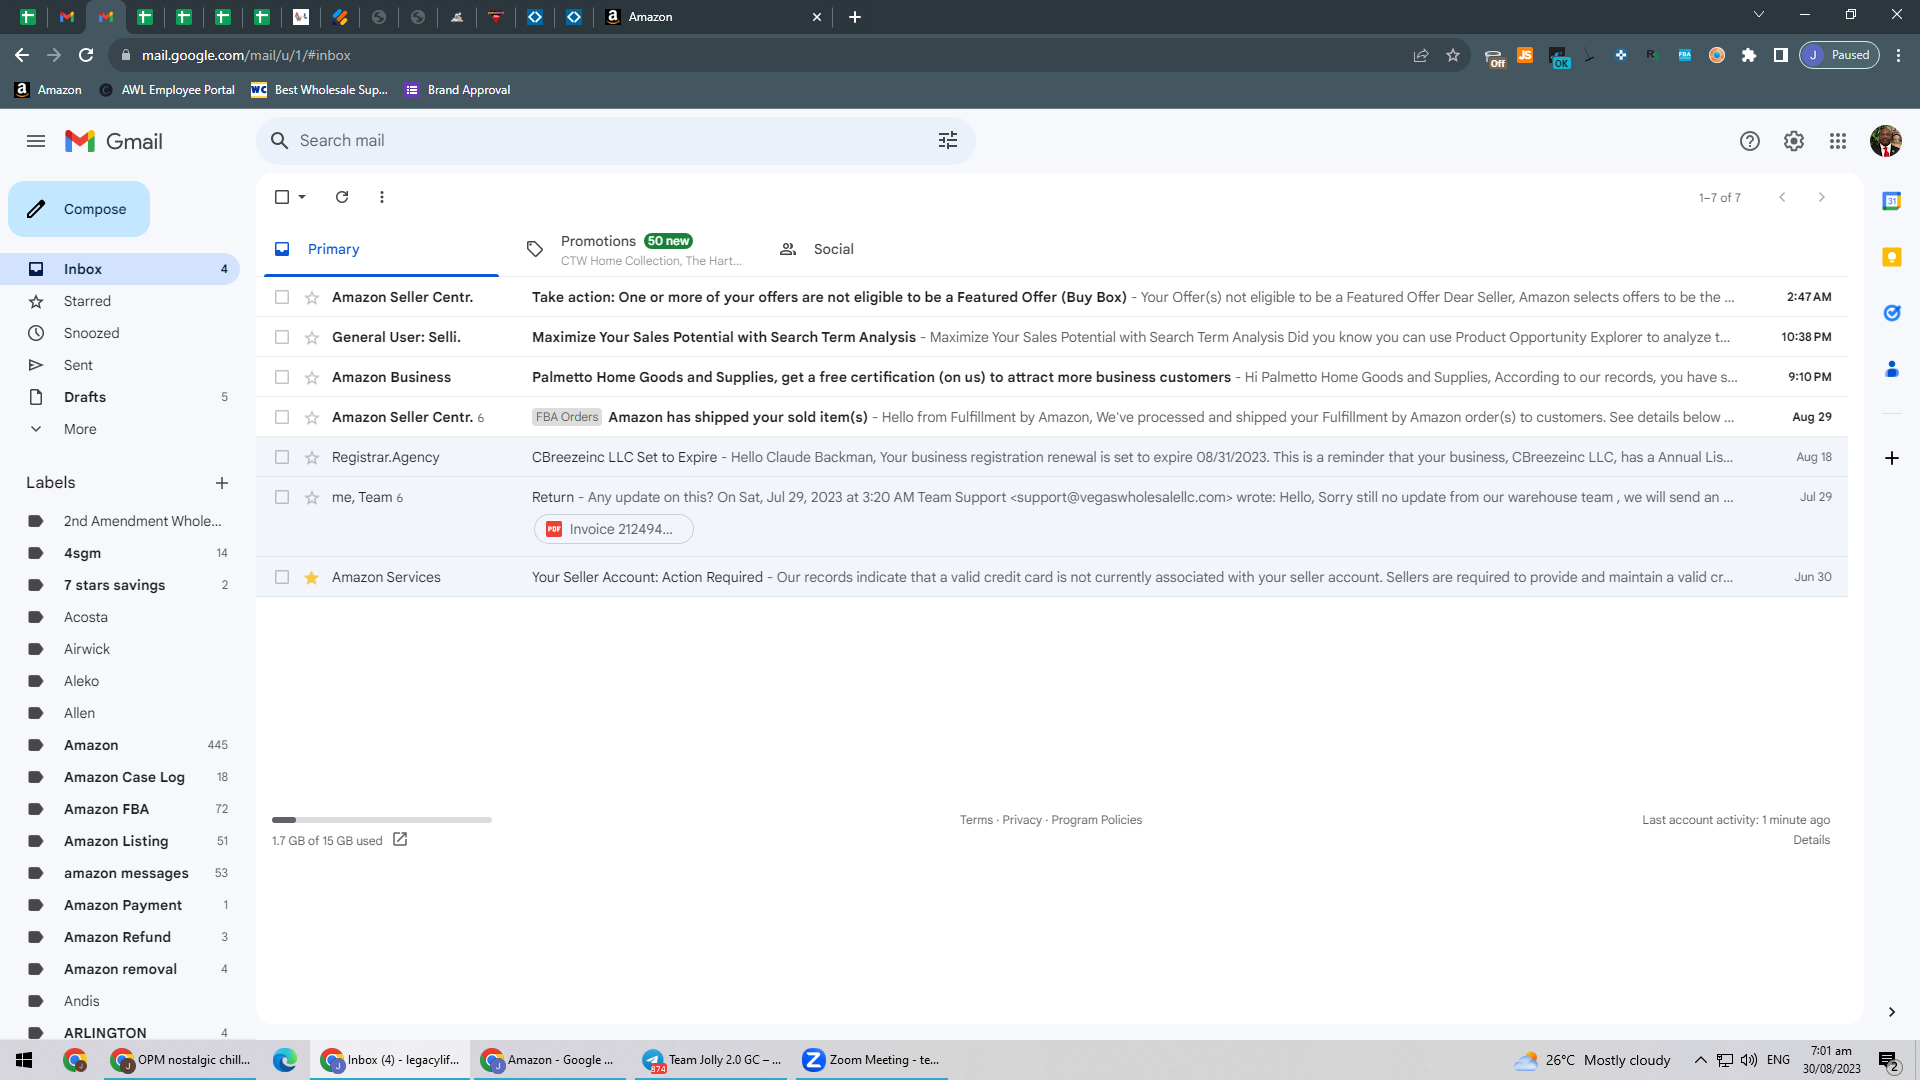Open the Sent folder
The image size is (1920, 1080).
pyautogui.click(x=78, y=365)
